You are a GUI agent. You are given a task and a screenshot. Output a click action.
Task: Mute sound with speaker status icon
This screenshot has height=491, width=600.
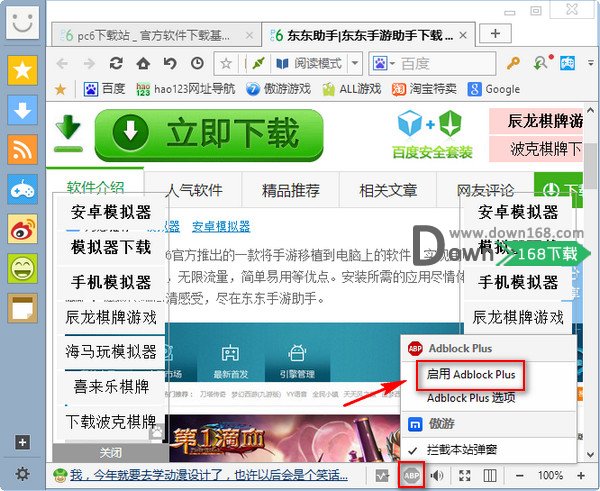tap(437, 476)
